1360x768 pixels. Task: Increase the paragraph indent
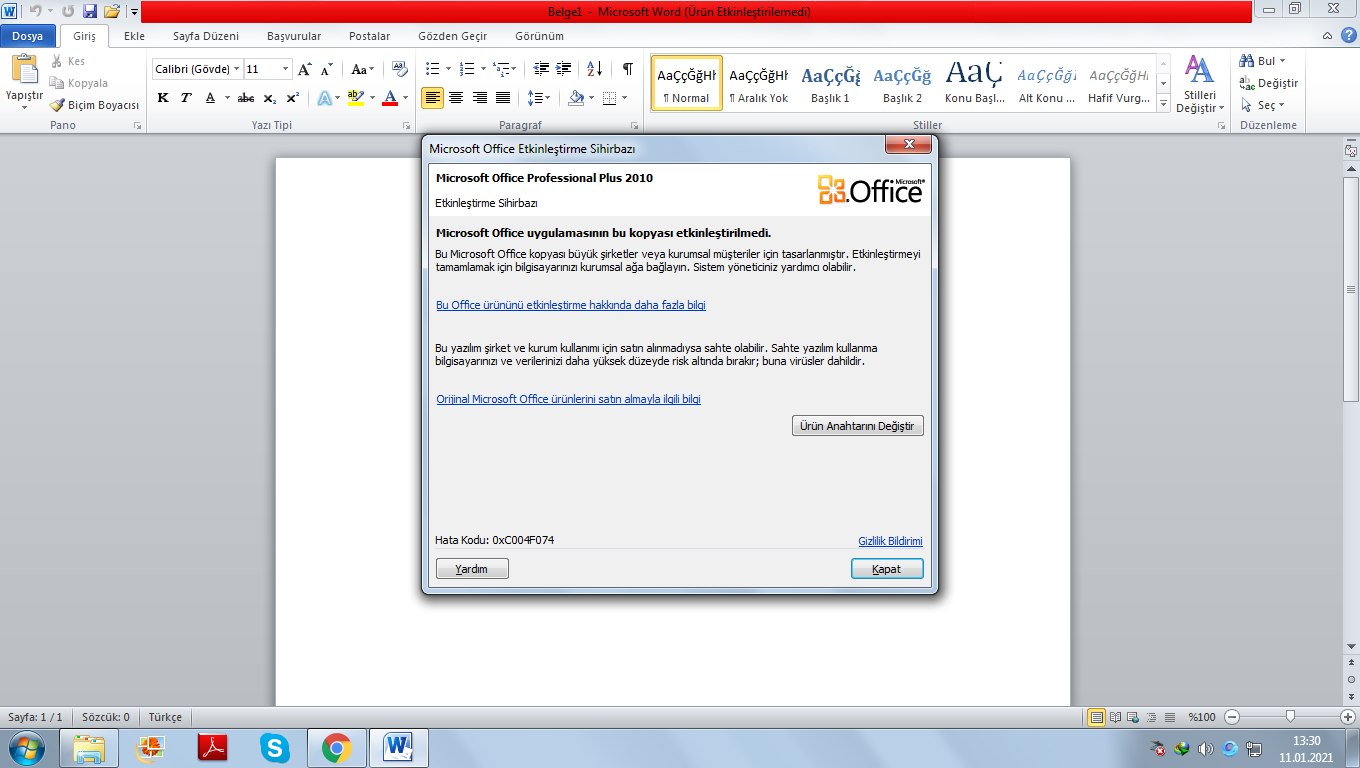point(564,69)
